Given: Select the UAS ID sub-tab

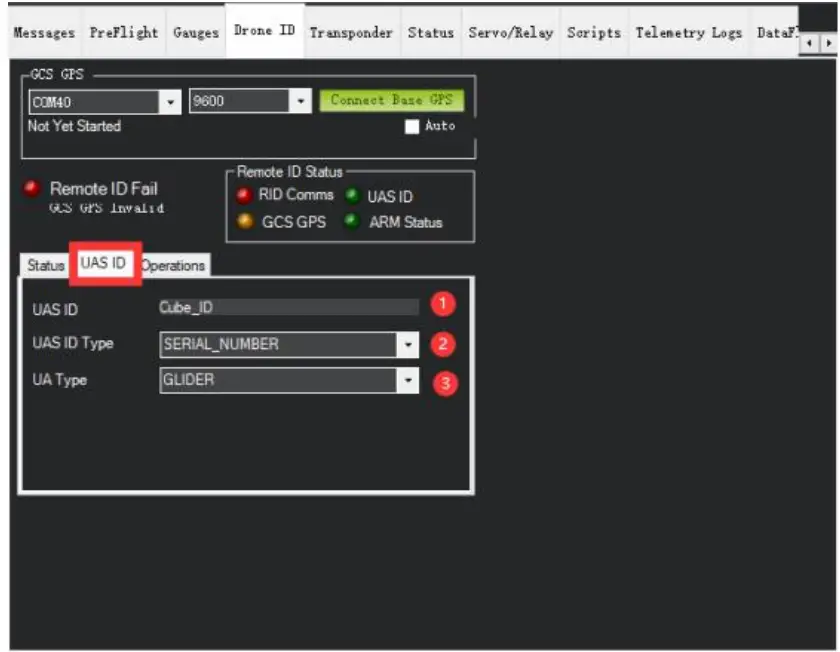Looking at the screenshot, I should (x=103, y=263).
